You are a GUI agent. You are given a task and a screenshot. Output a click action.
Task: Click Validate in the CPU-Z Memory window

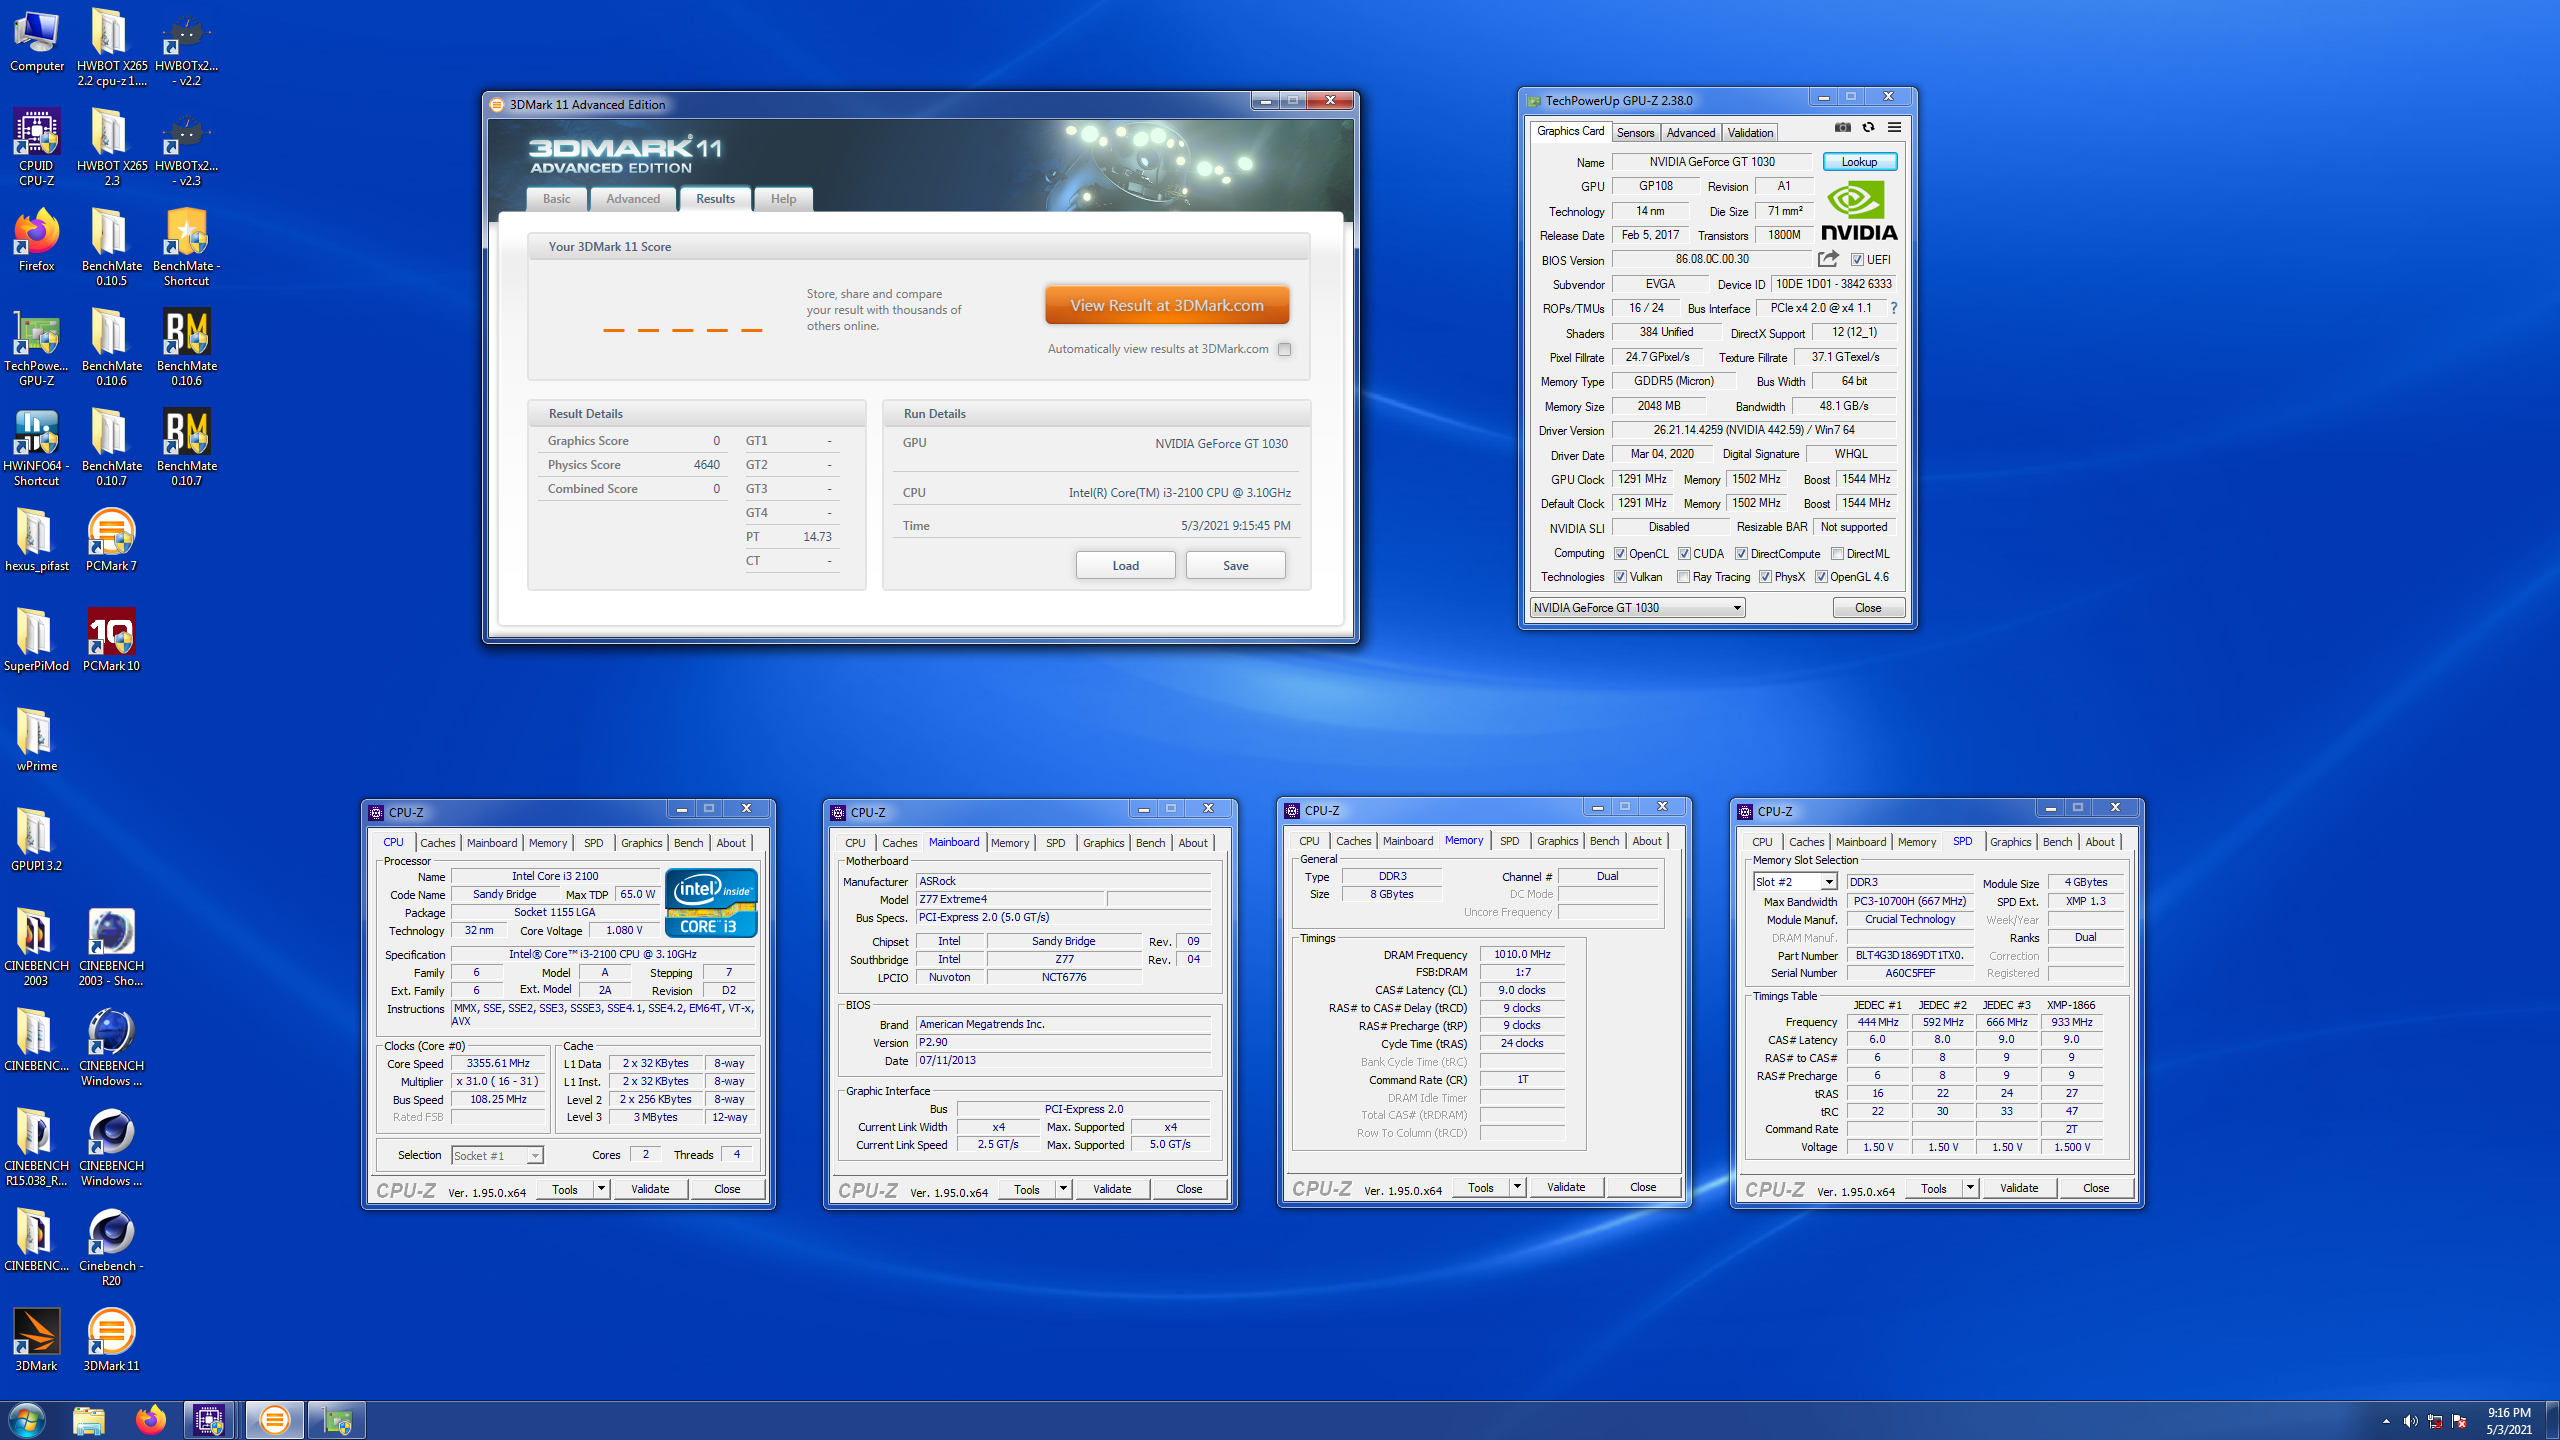tap(1566, 1187)
